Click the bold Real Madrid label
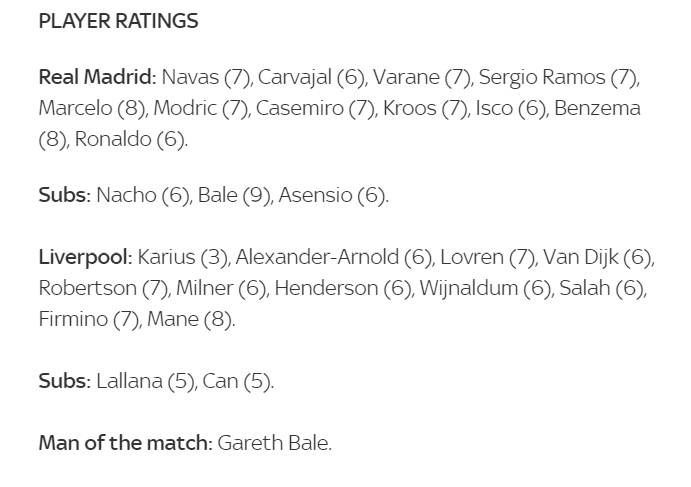 [x=95, y=77]
